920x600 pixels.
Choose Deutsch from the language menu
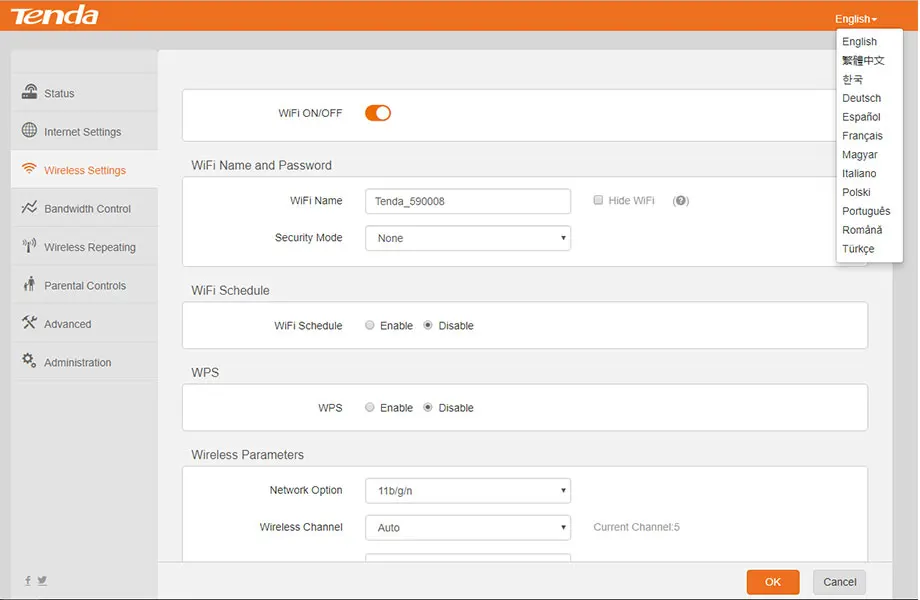click(861, 98)
